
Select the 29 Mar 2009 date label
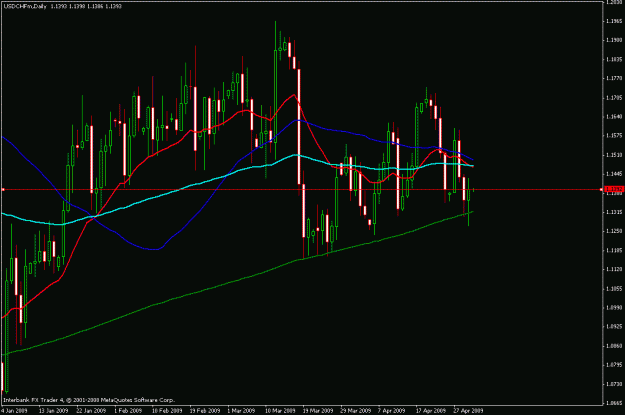[356, 410]
